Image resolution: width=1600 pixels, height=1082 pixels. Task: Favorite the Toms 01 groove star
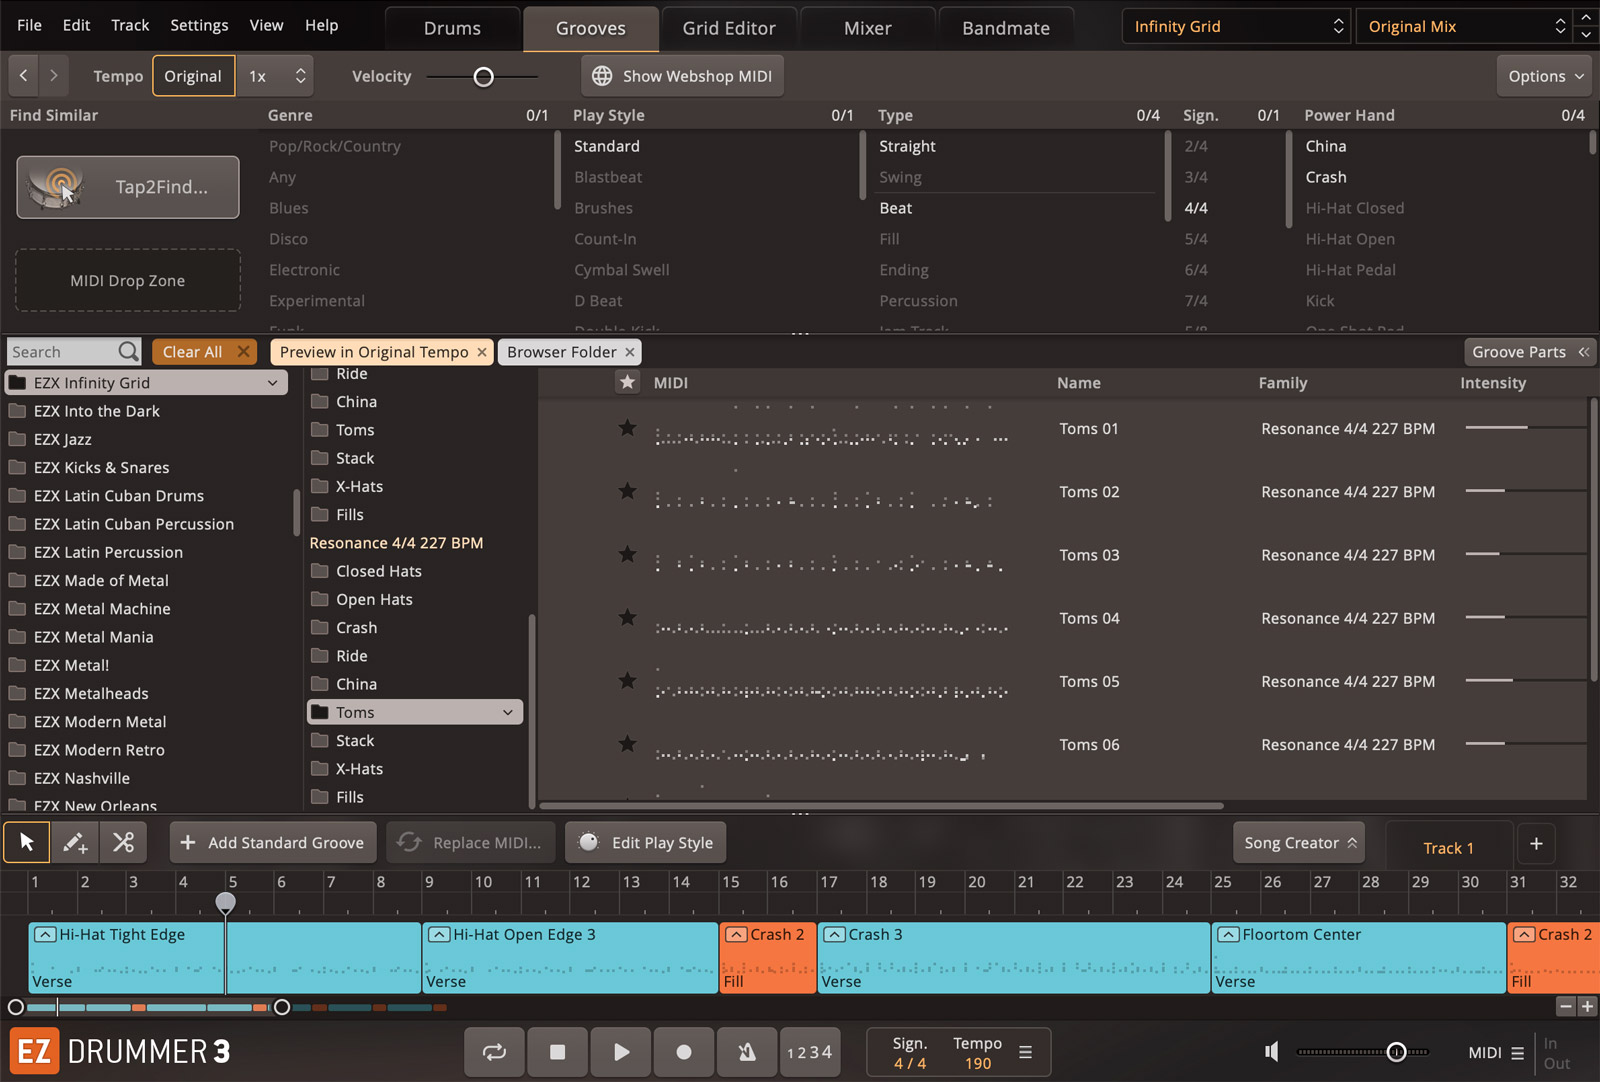627,429
